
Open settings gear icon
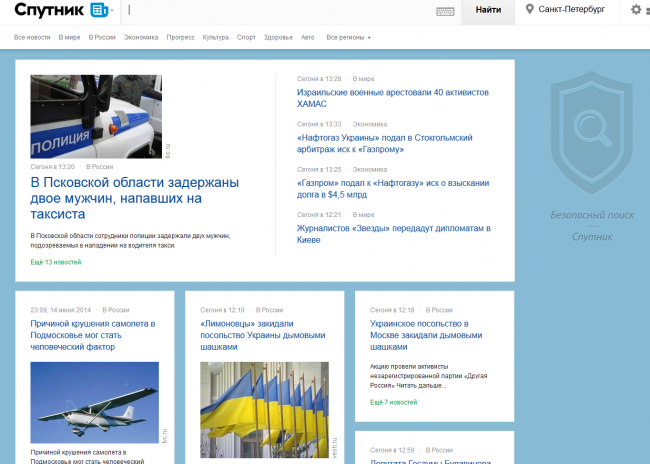(636, 9)
